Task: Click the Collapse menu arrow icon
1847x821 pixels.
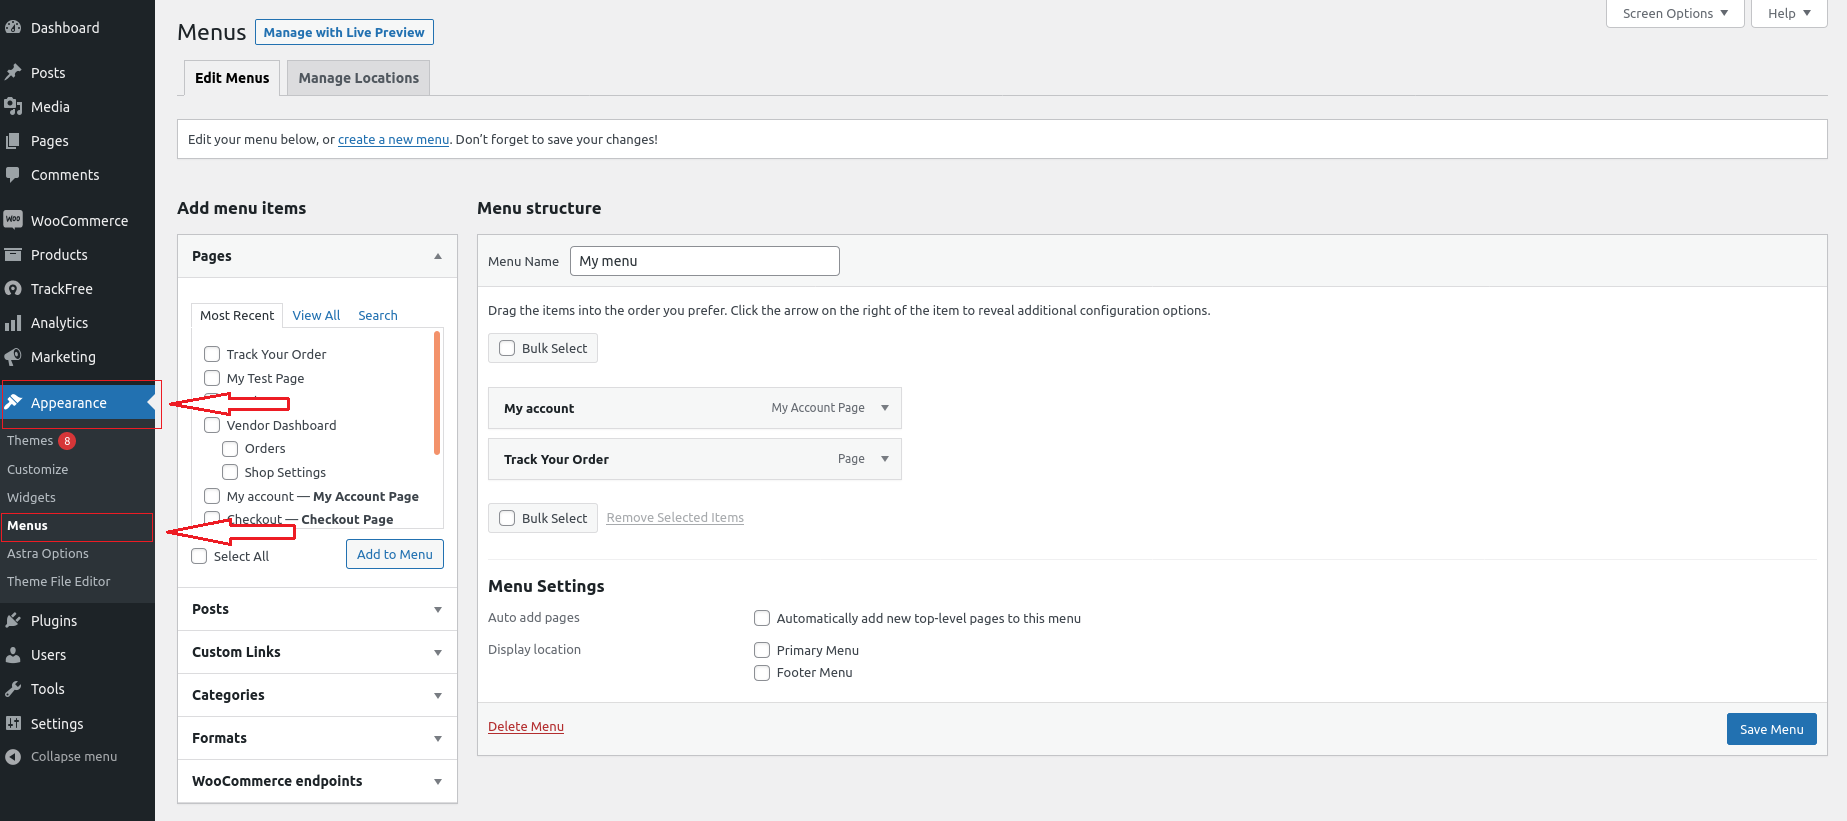Action: [x=13, y=757]
